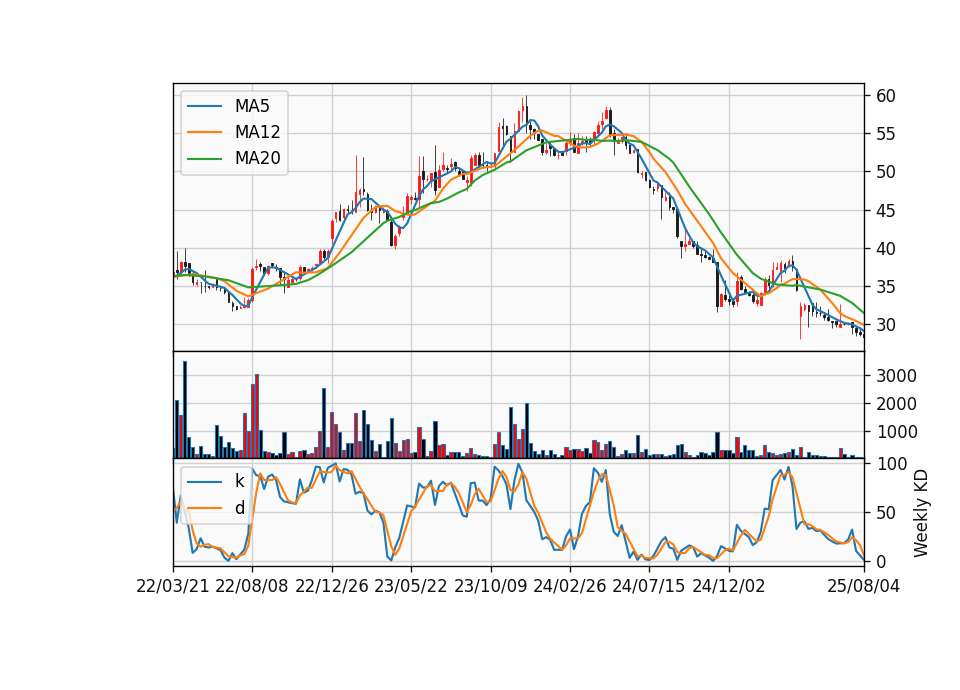Click the 24/07/15 date tick label

[x=649, y=586]
